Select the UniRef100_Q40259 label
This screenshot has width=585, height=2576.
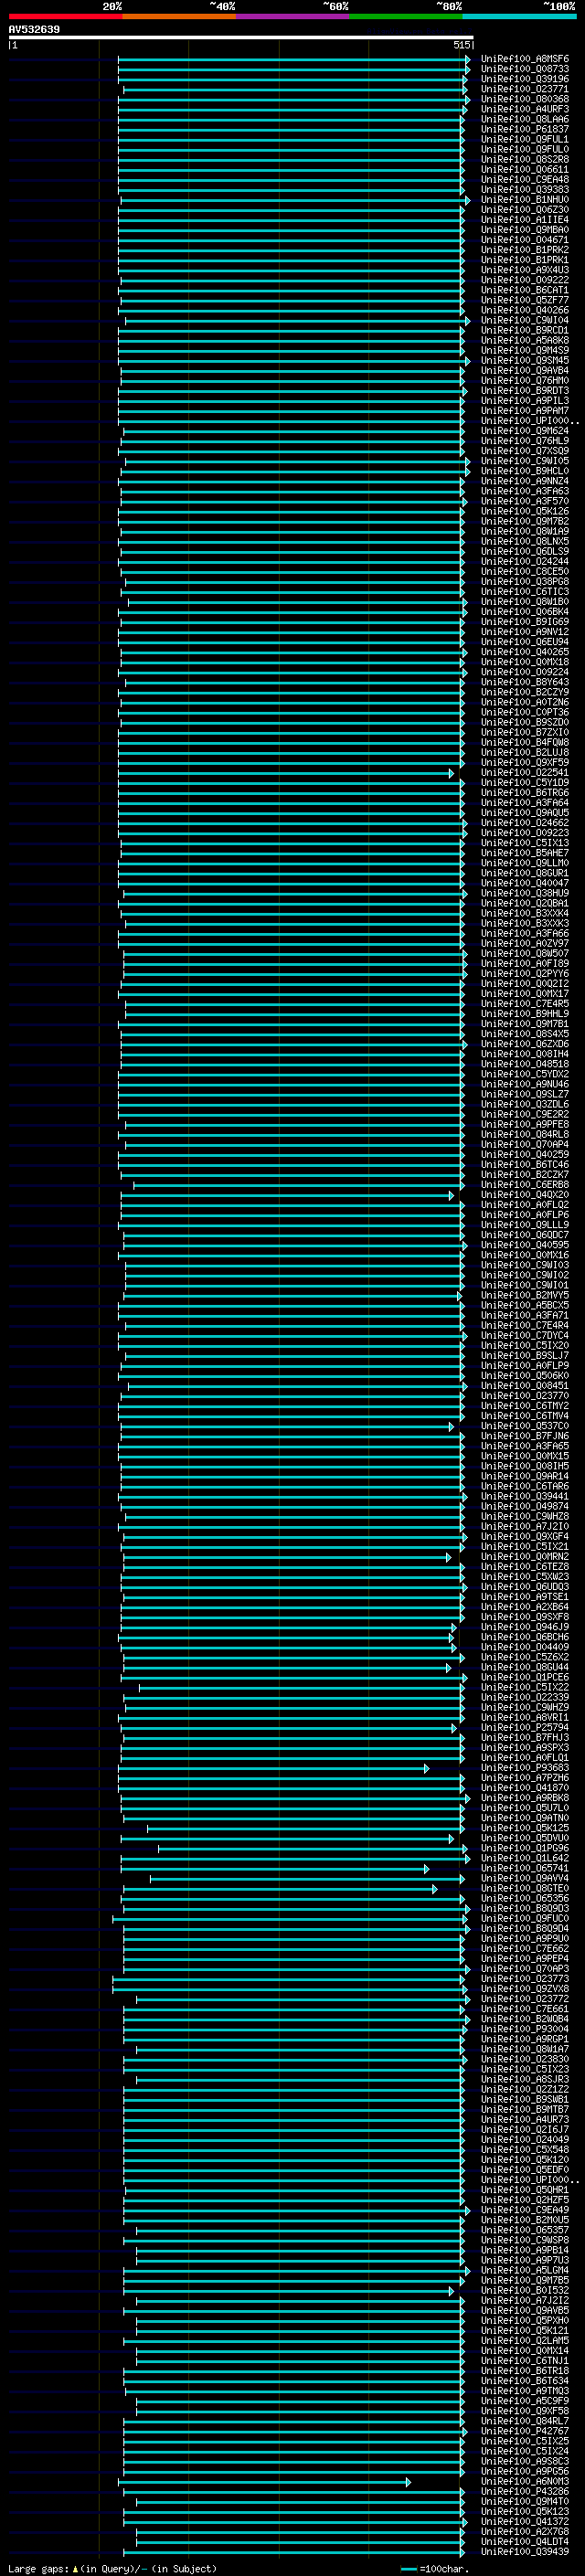point(524,1155)
